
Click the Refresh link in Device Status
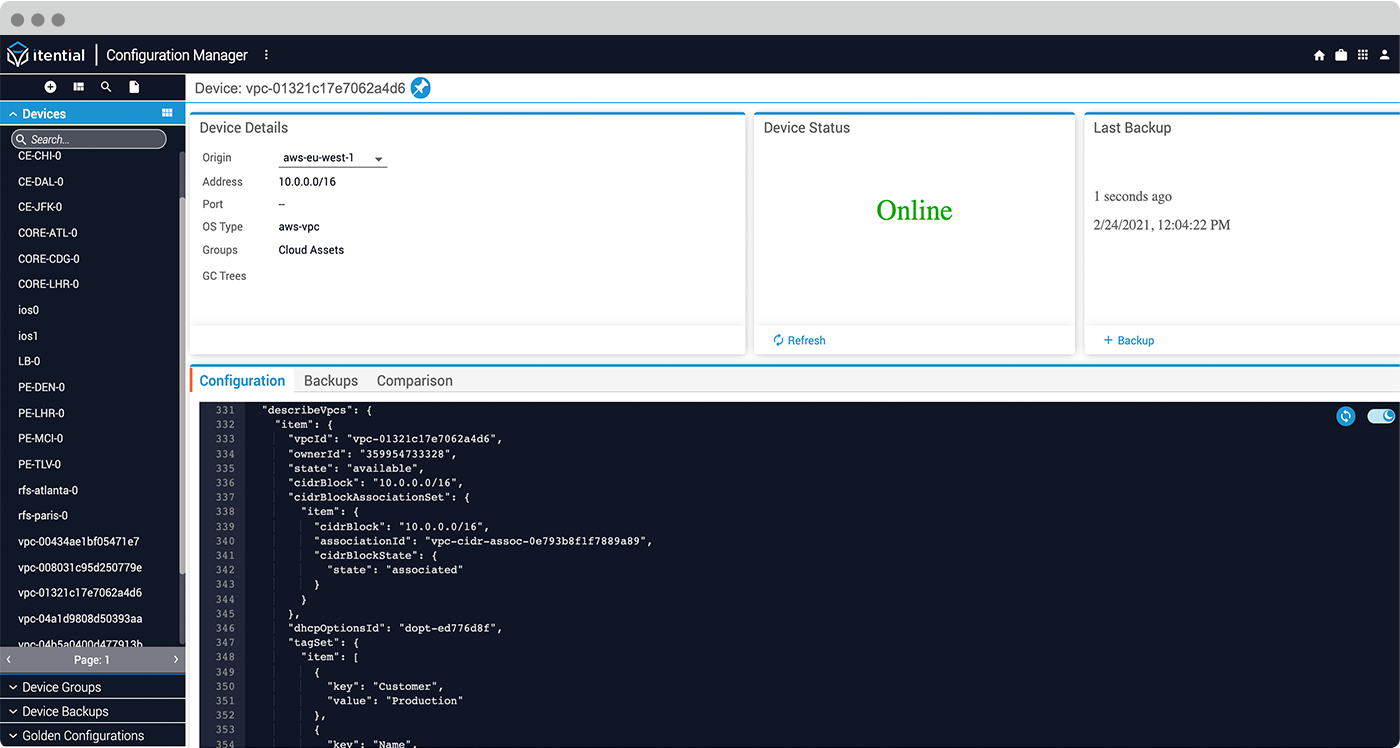798,340
